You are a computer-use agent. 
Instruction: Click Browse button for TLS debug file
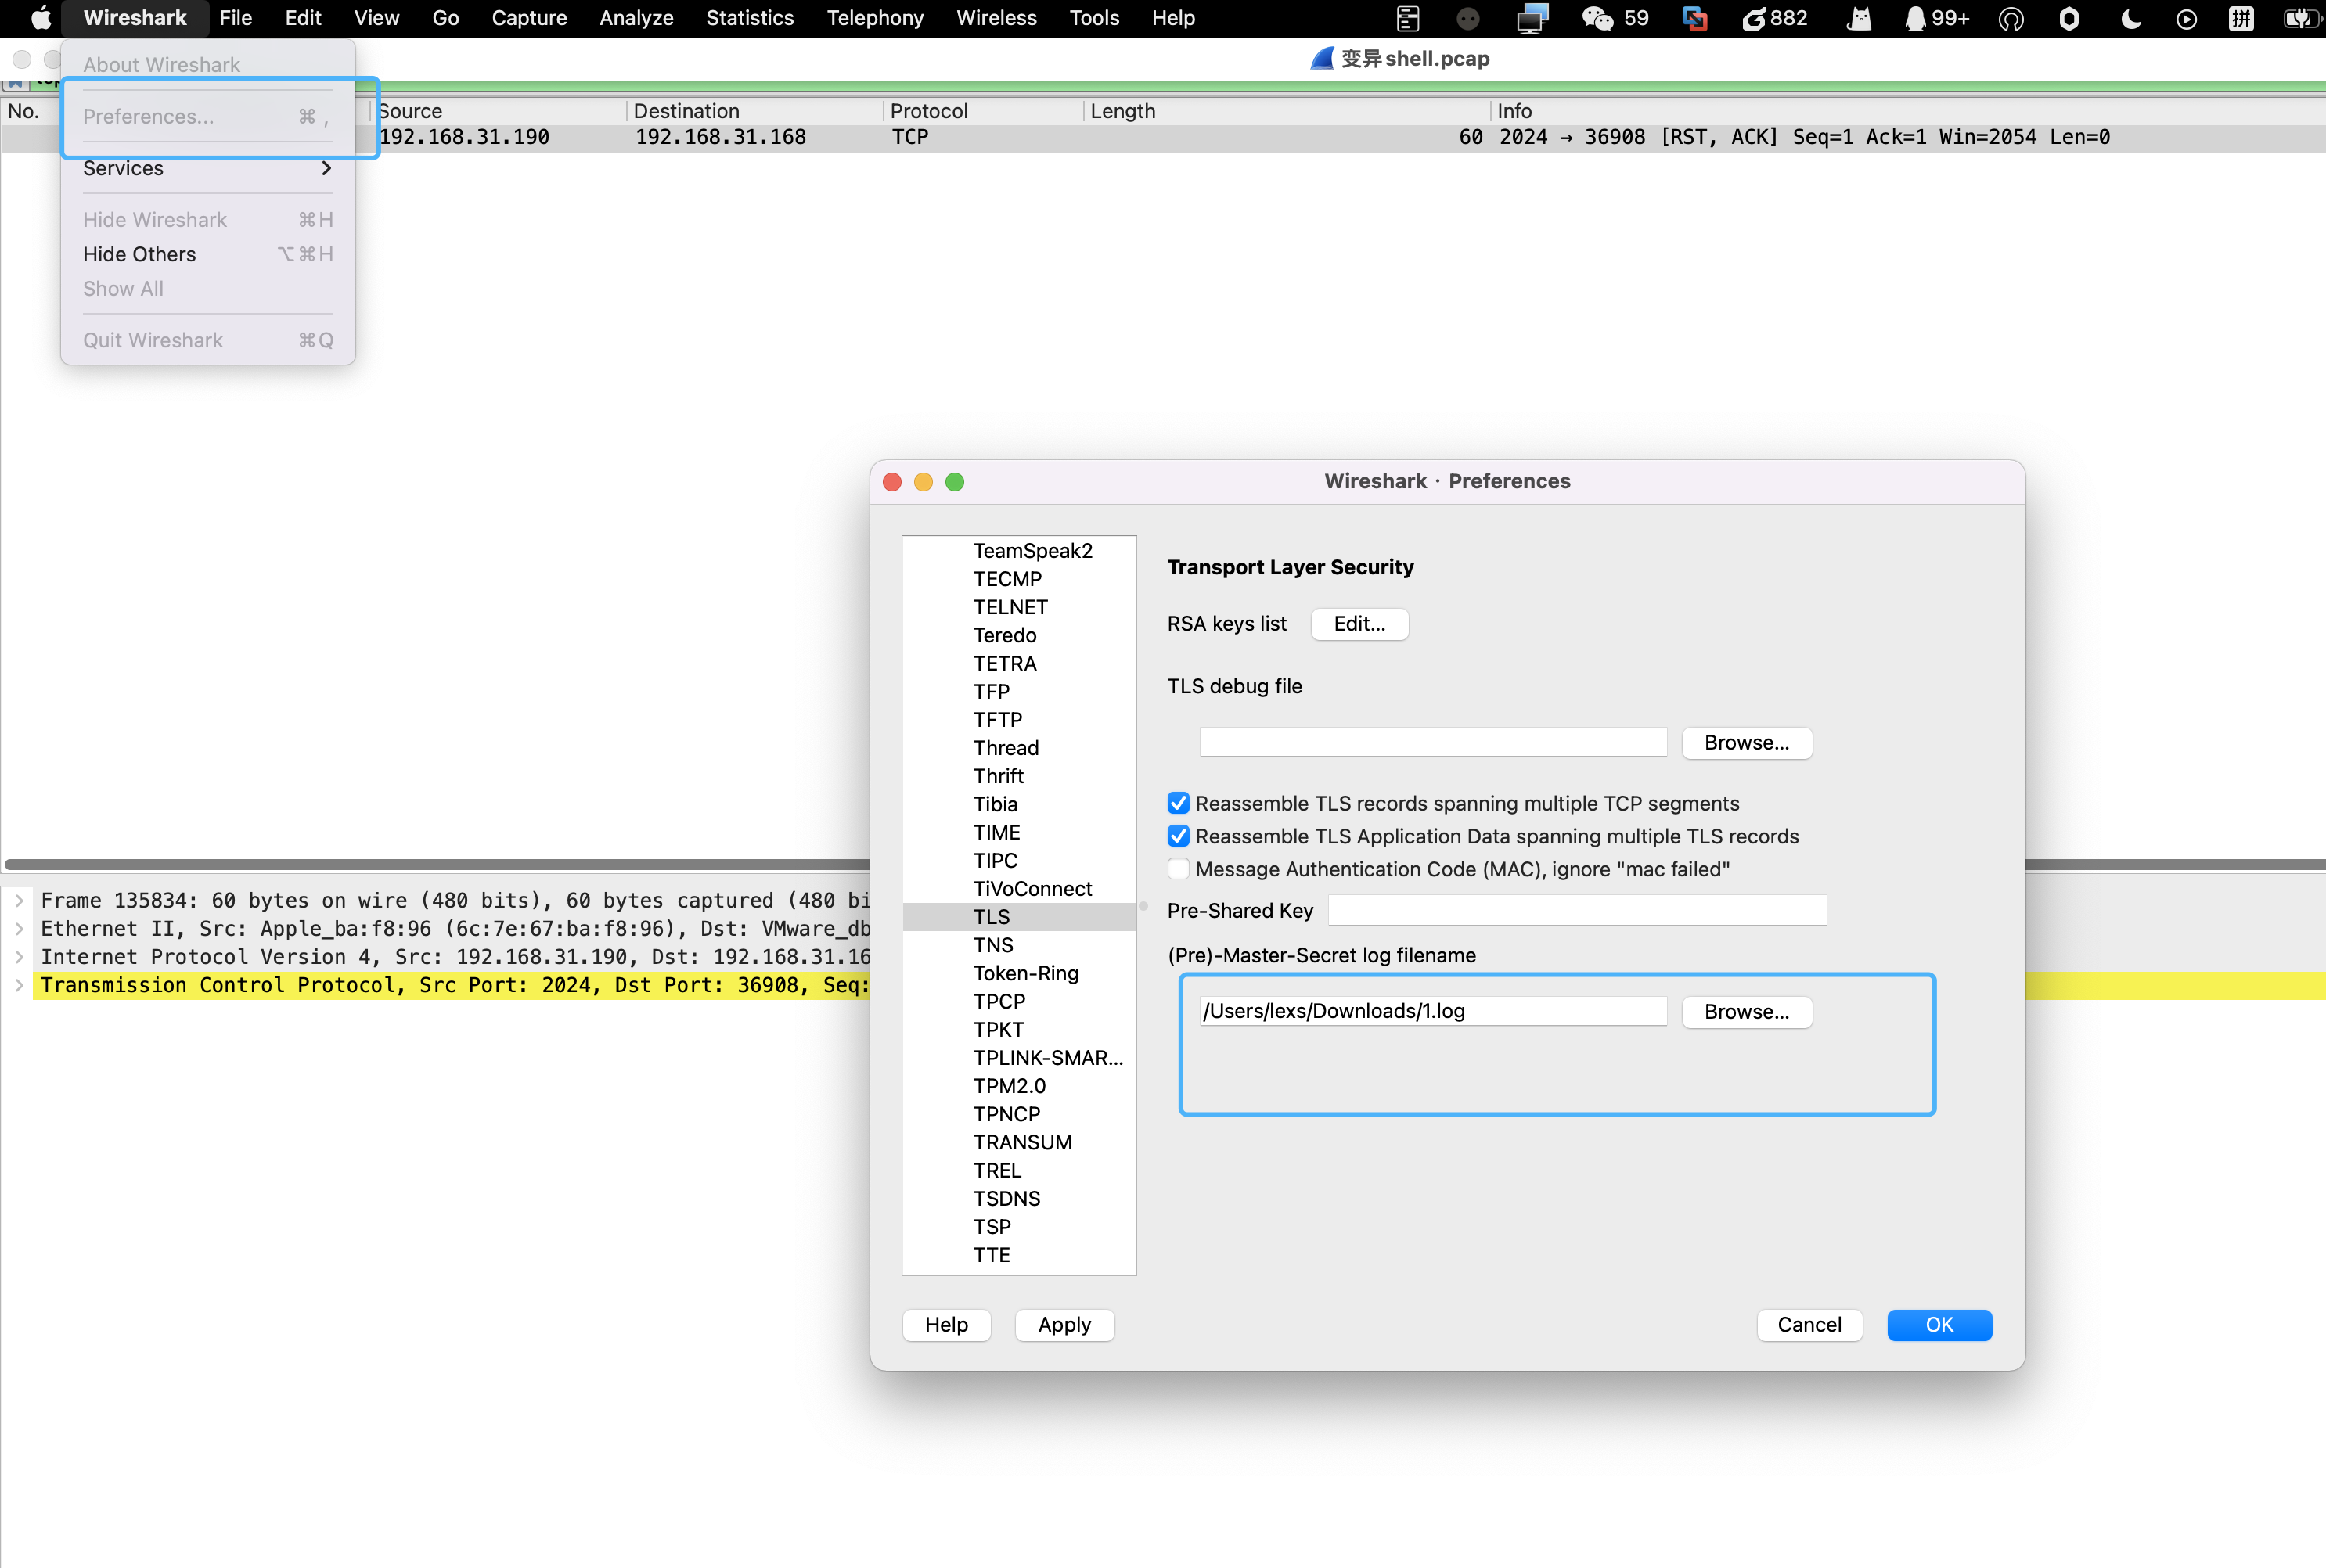[1747, 742]
